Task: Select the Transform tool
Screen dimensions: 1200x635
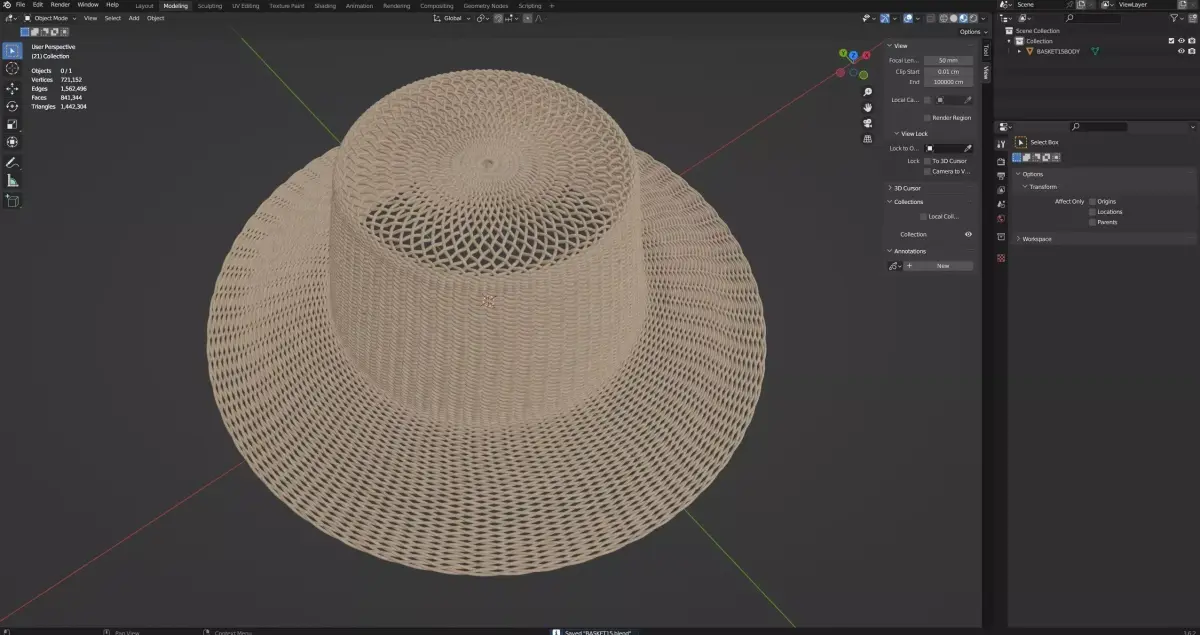Action: click(x=12, y=142)
